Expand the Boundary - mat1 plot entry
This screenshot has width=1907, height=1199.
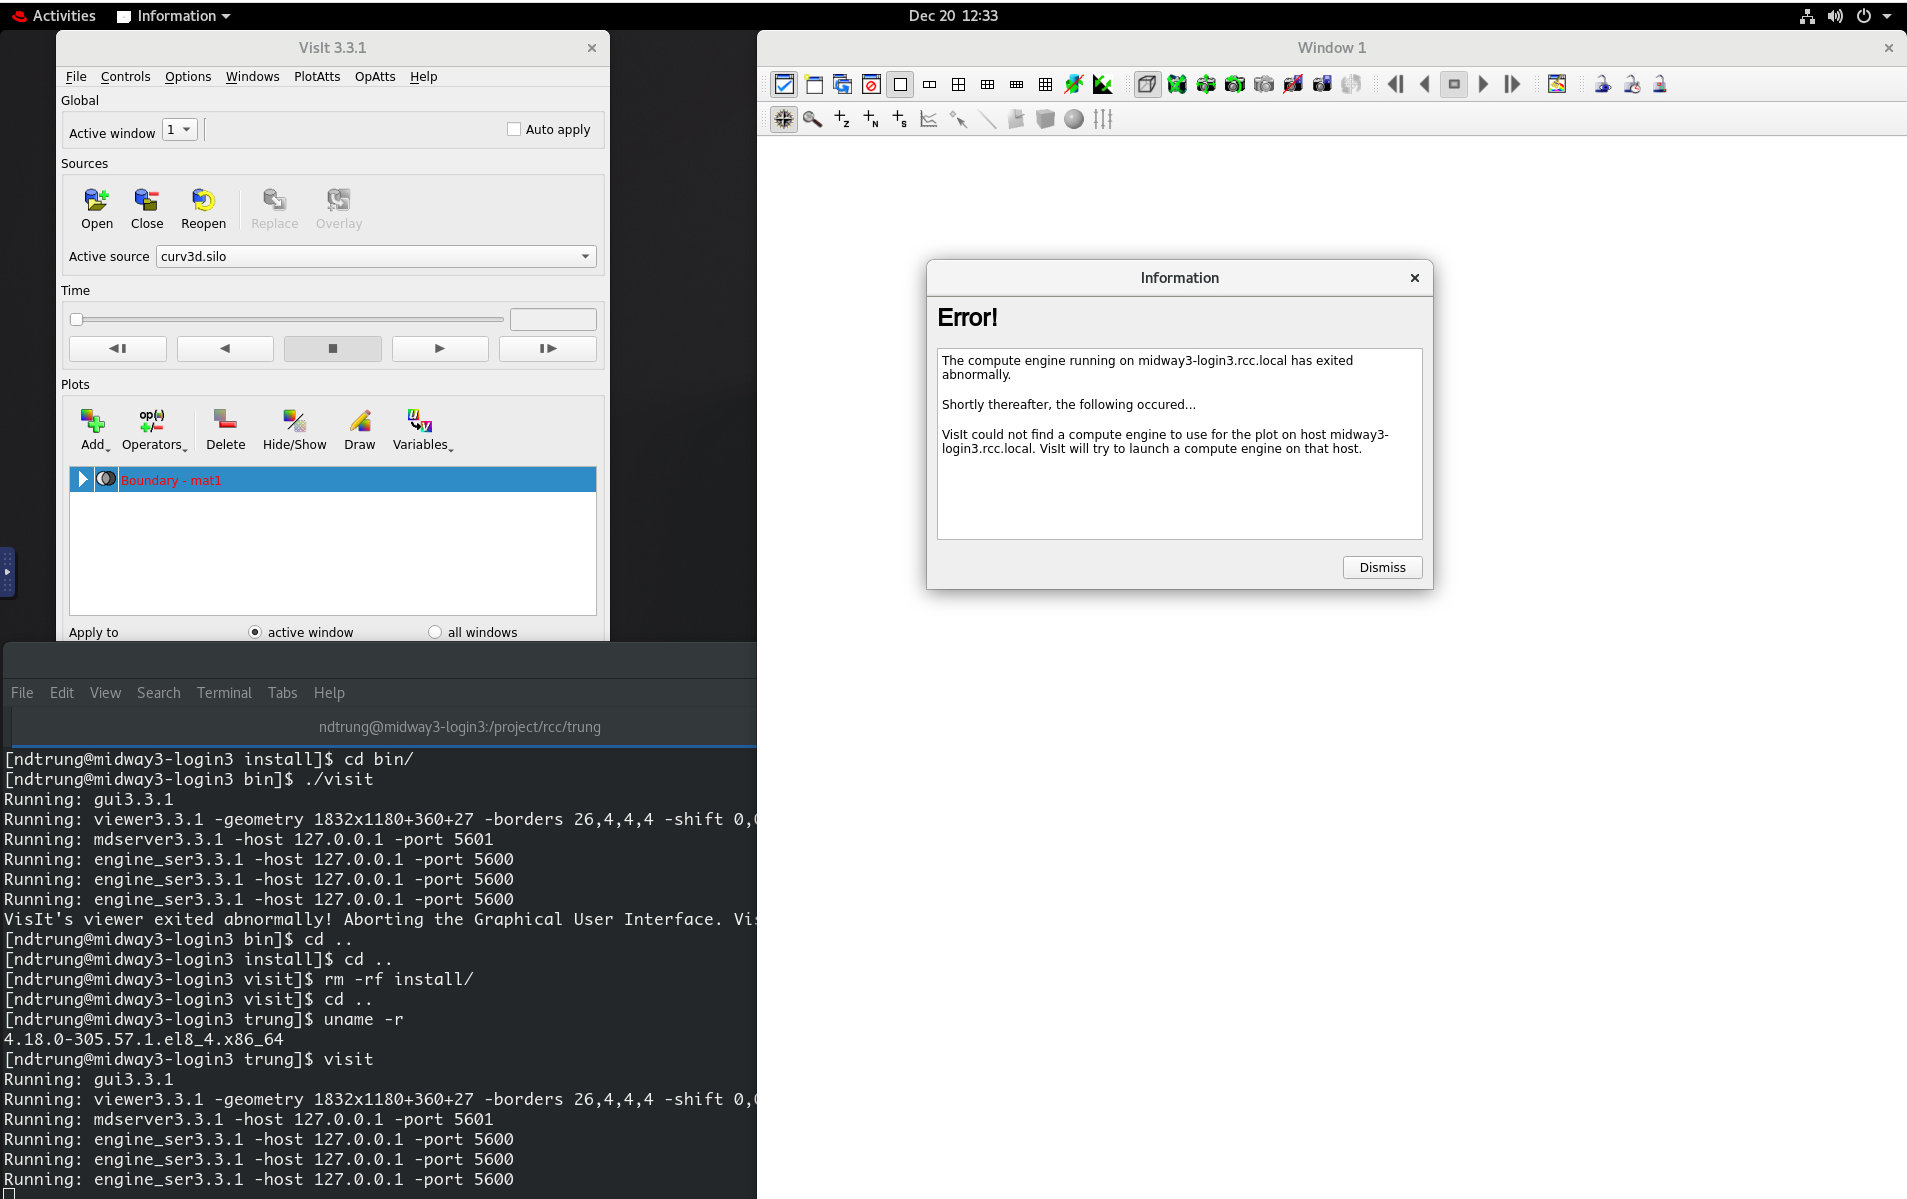coord(82,479)
